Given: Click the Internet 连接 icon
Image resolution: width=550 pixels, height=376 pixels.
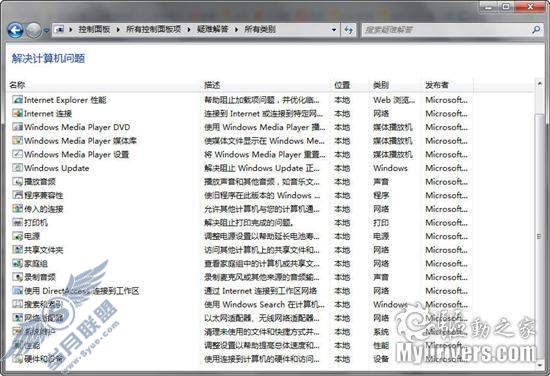Looking at the screenshot, I should 17,113.
